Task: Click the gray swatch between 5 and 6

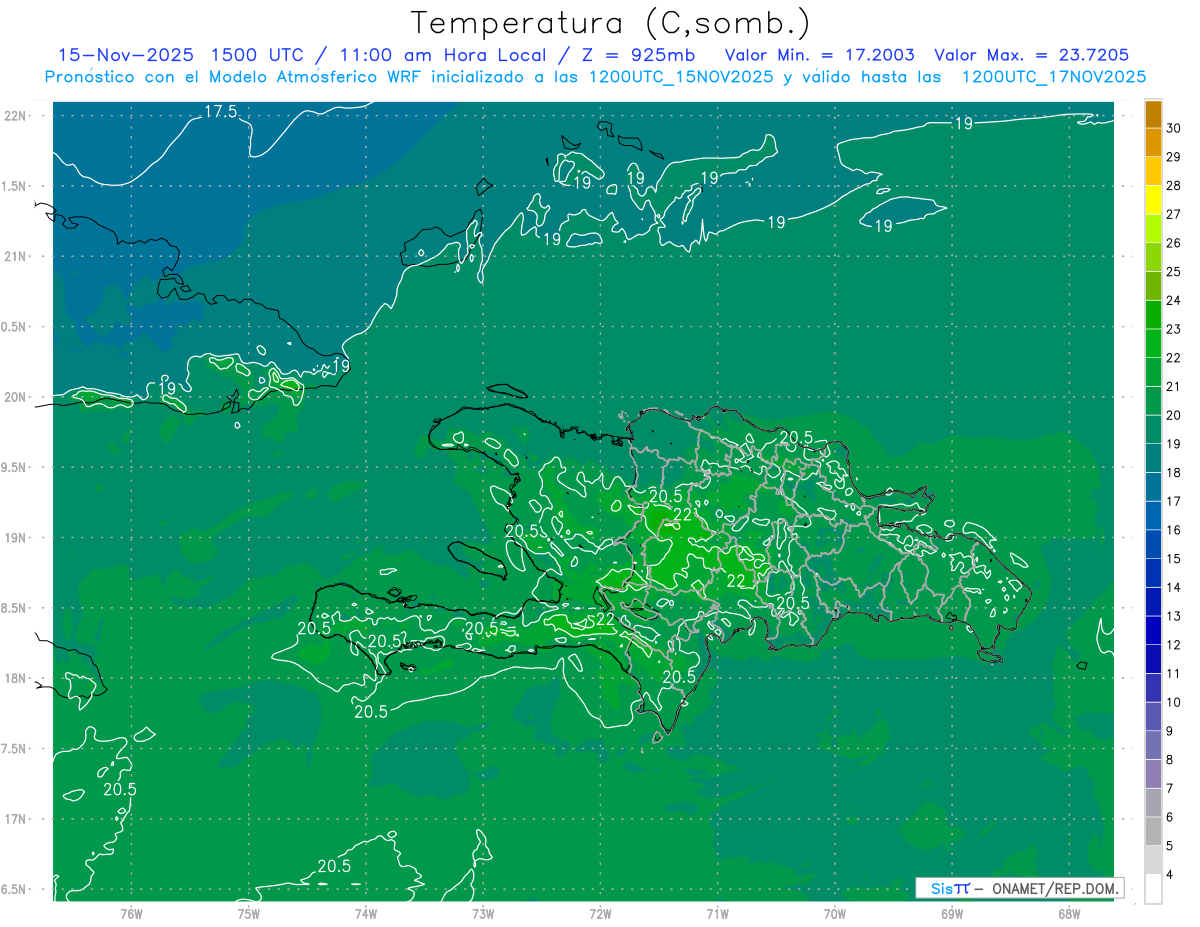Action: point(1153,831)
